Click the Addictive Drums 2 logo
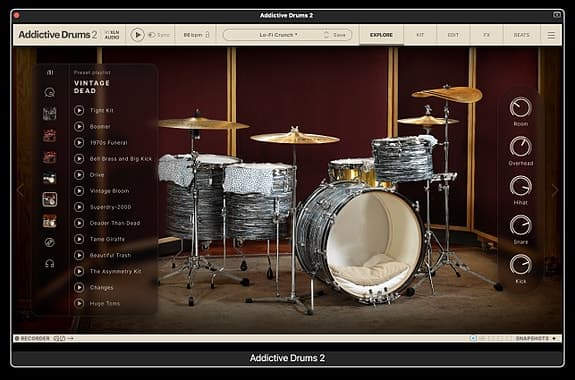Screen dimensions: 575x380 coord(58,34)
